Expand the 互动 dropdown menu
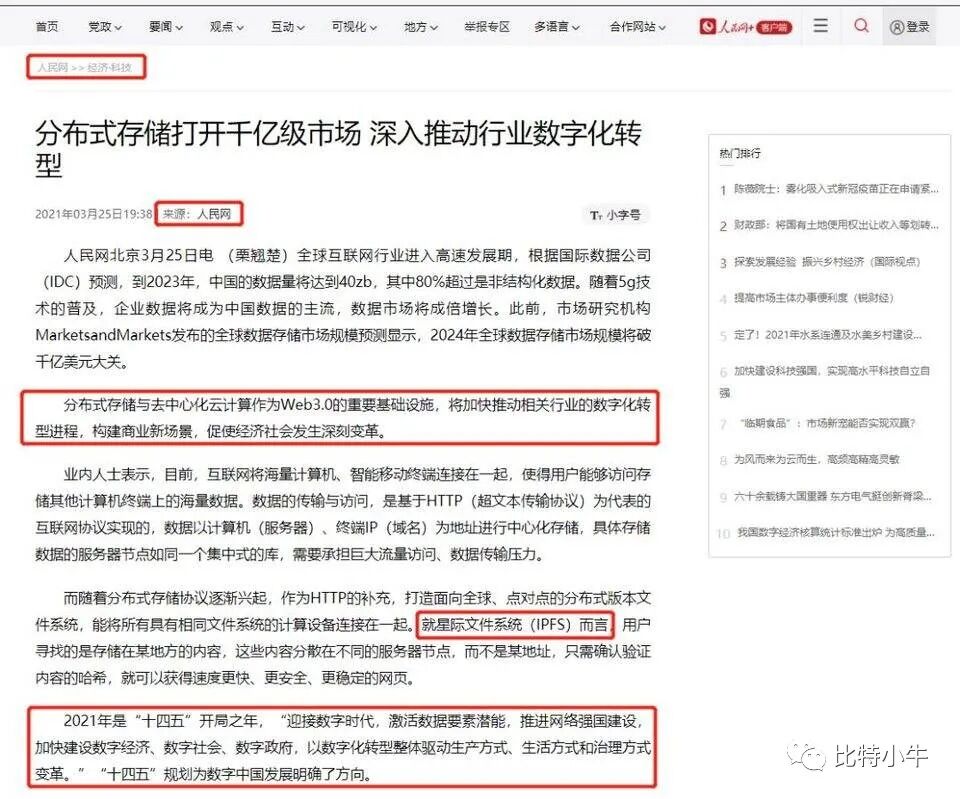Screen dimensions: 960x799 click(x=288, y=26)
